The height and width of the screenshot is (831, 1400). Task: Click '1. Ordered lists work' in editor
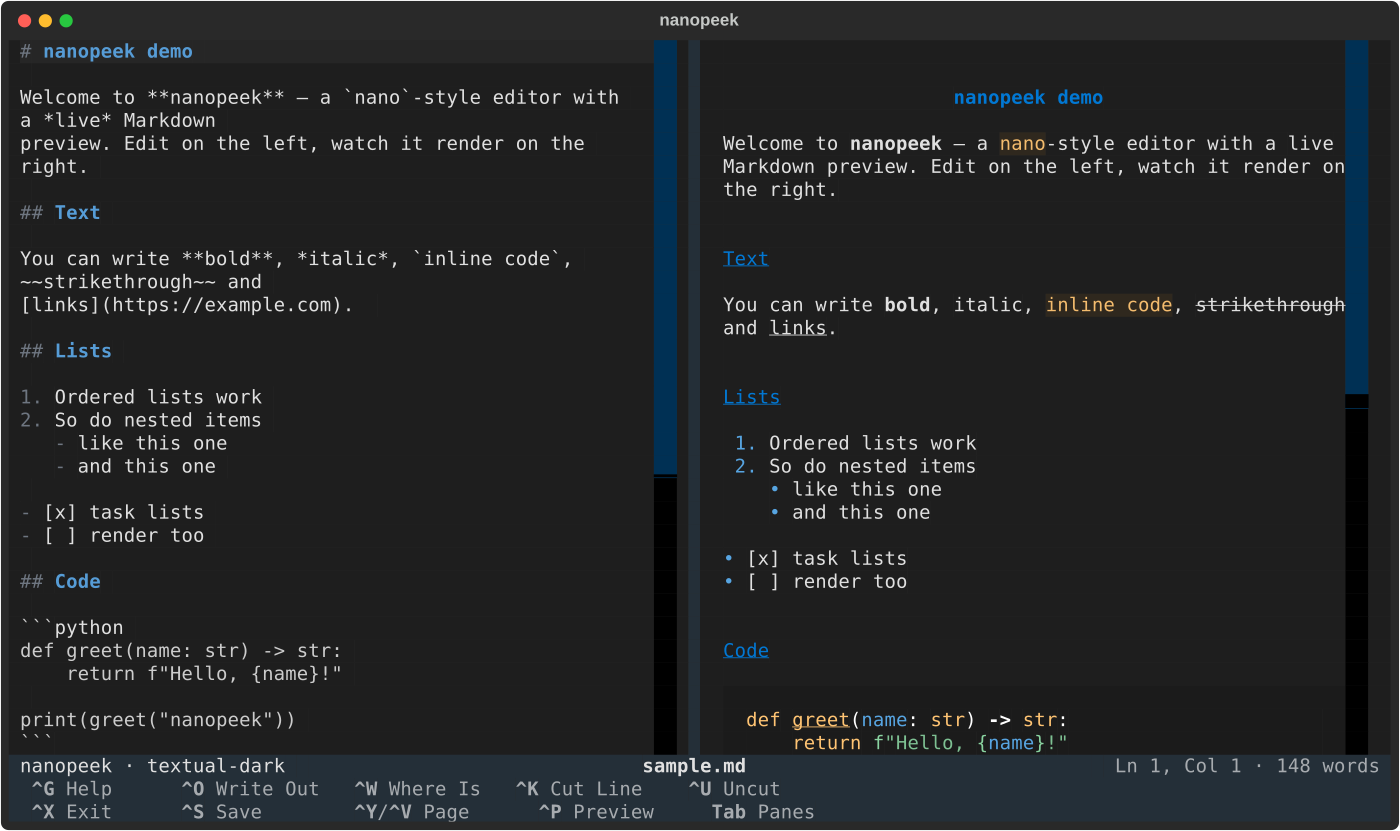point(141,396)
